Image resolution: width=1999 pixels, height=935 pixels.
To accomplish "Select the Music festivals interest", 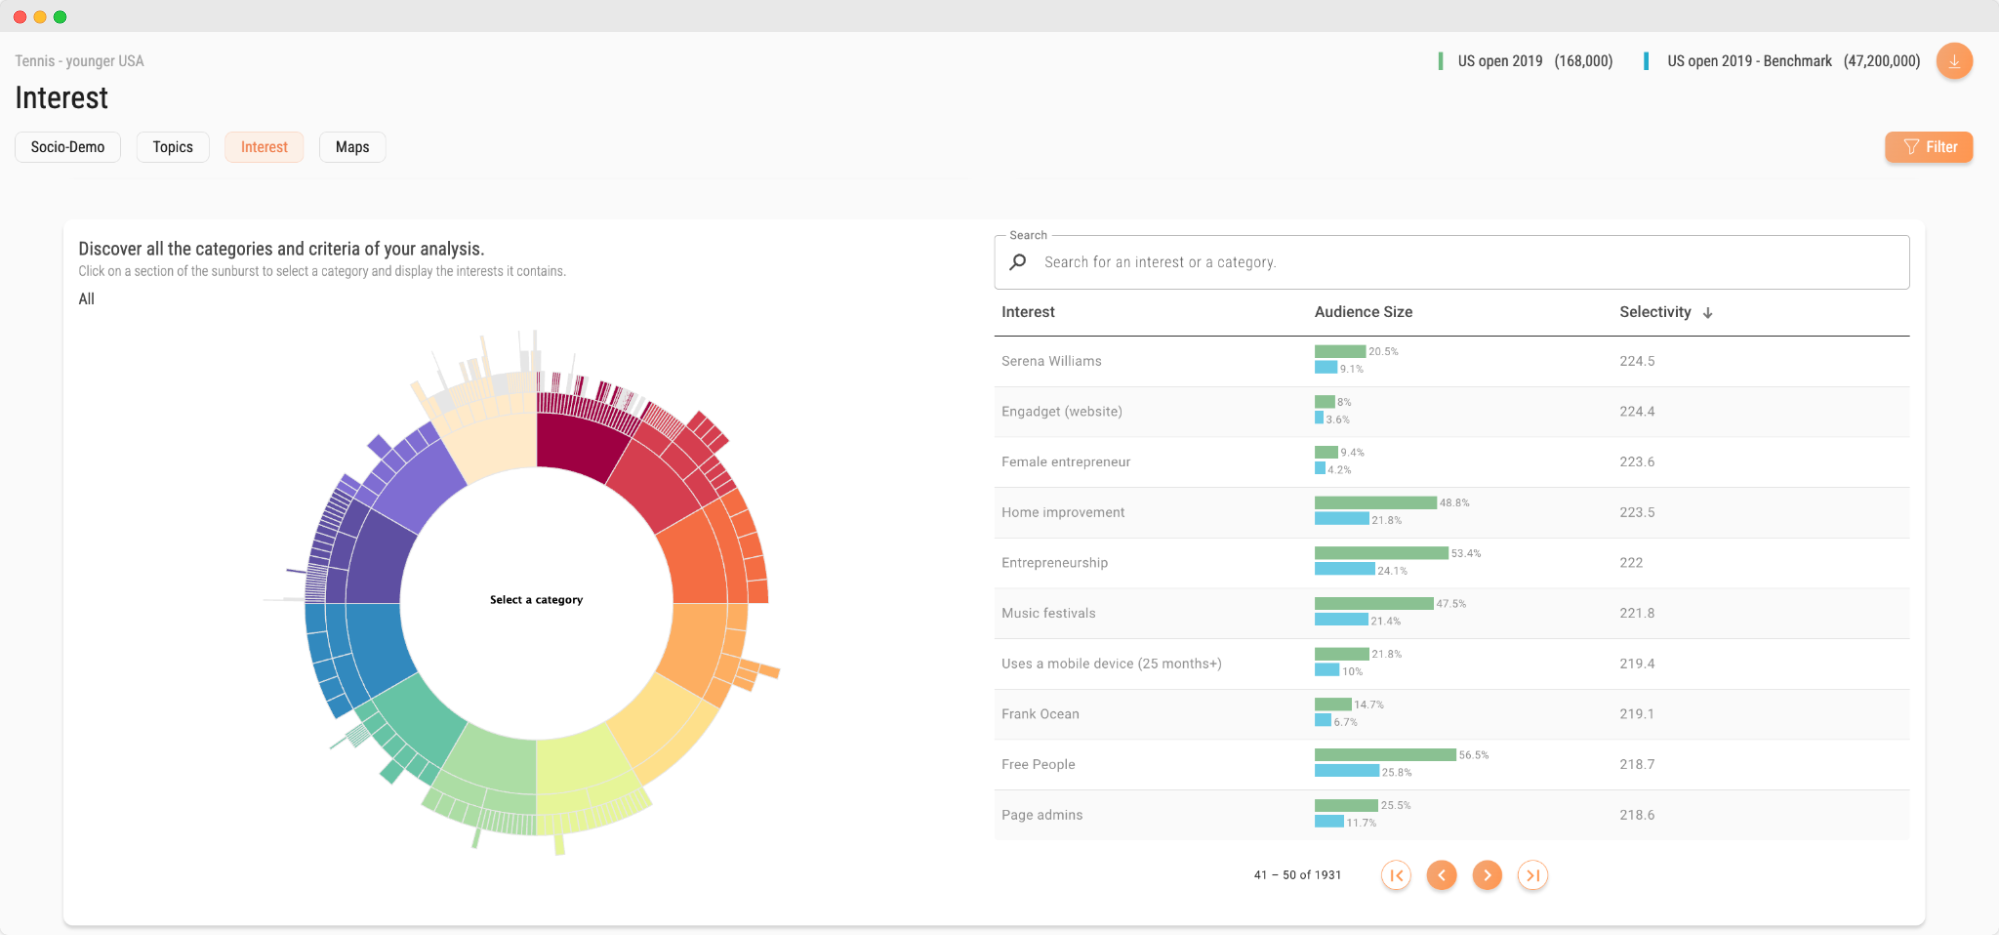I will 1048,613.
